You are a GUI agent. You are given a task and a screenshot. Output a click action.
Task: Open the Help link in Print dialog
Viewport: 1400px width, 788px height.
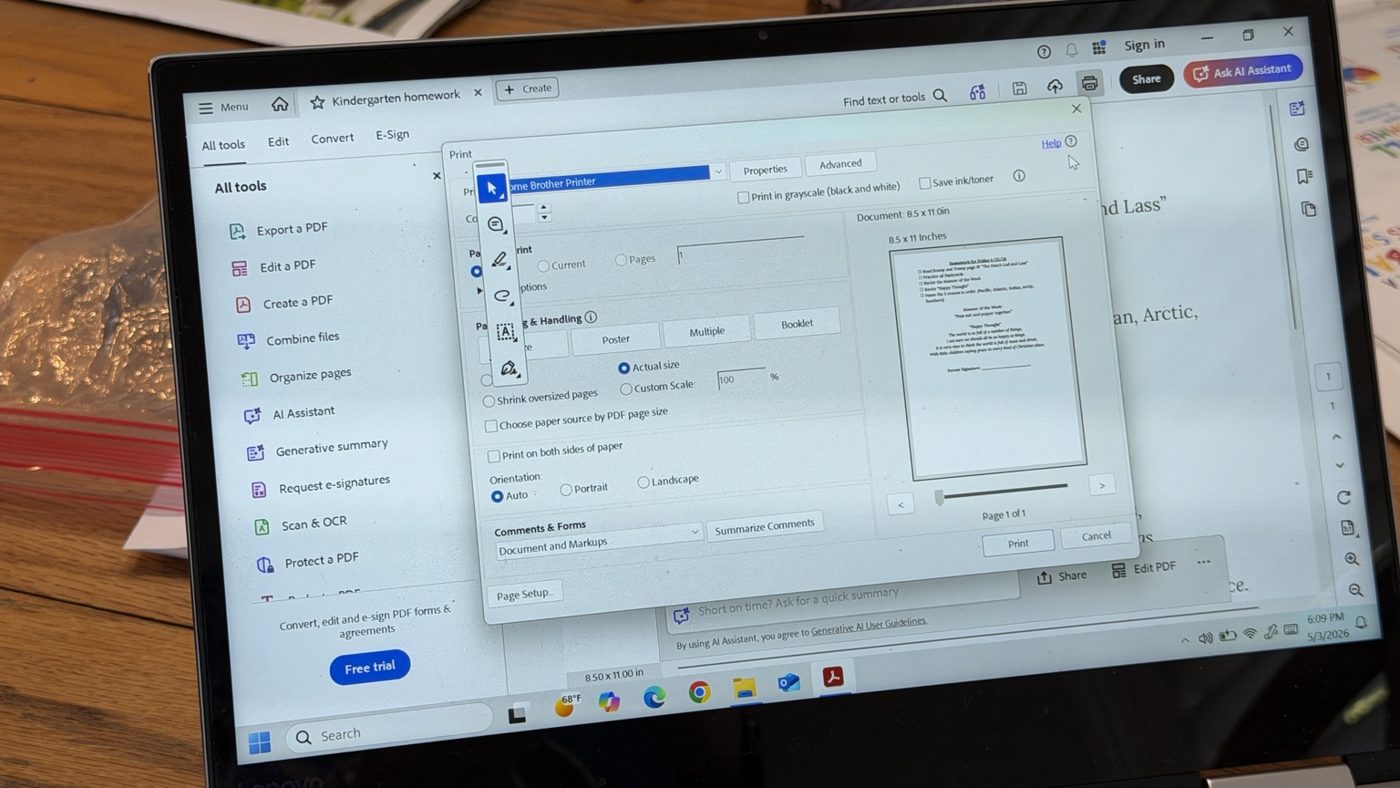(x=1050, y=143)
